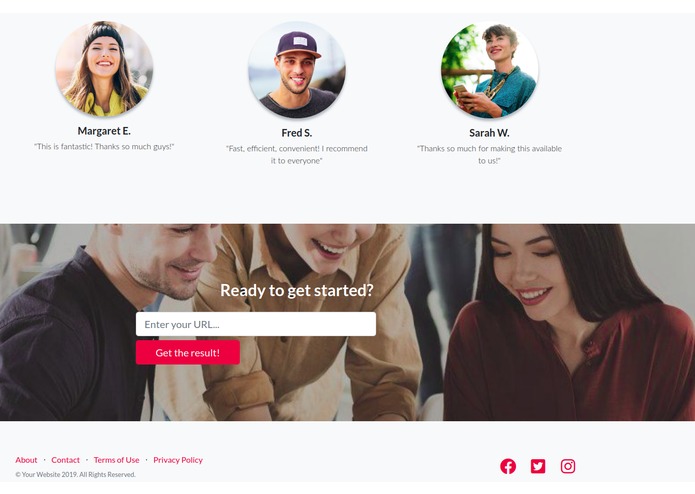Select the Fred S. name heading
This screenshot has width=695, height=494.
297,132
